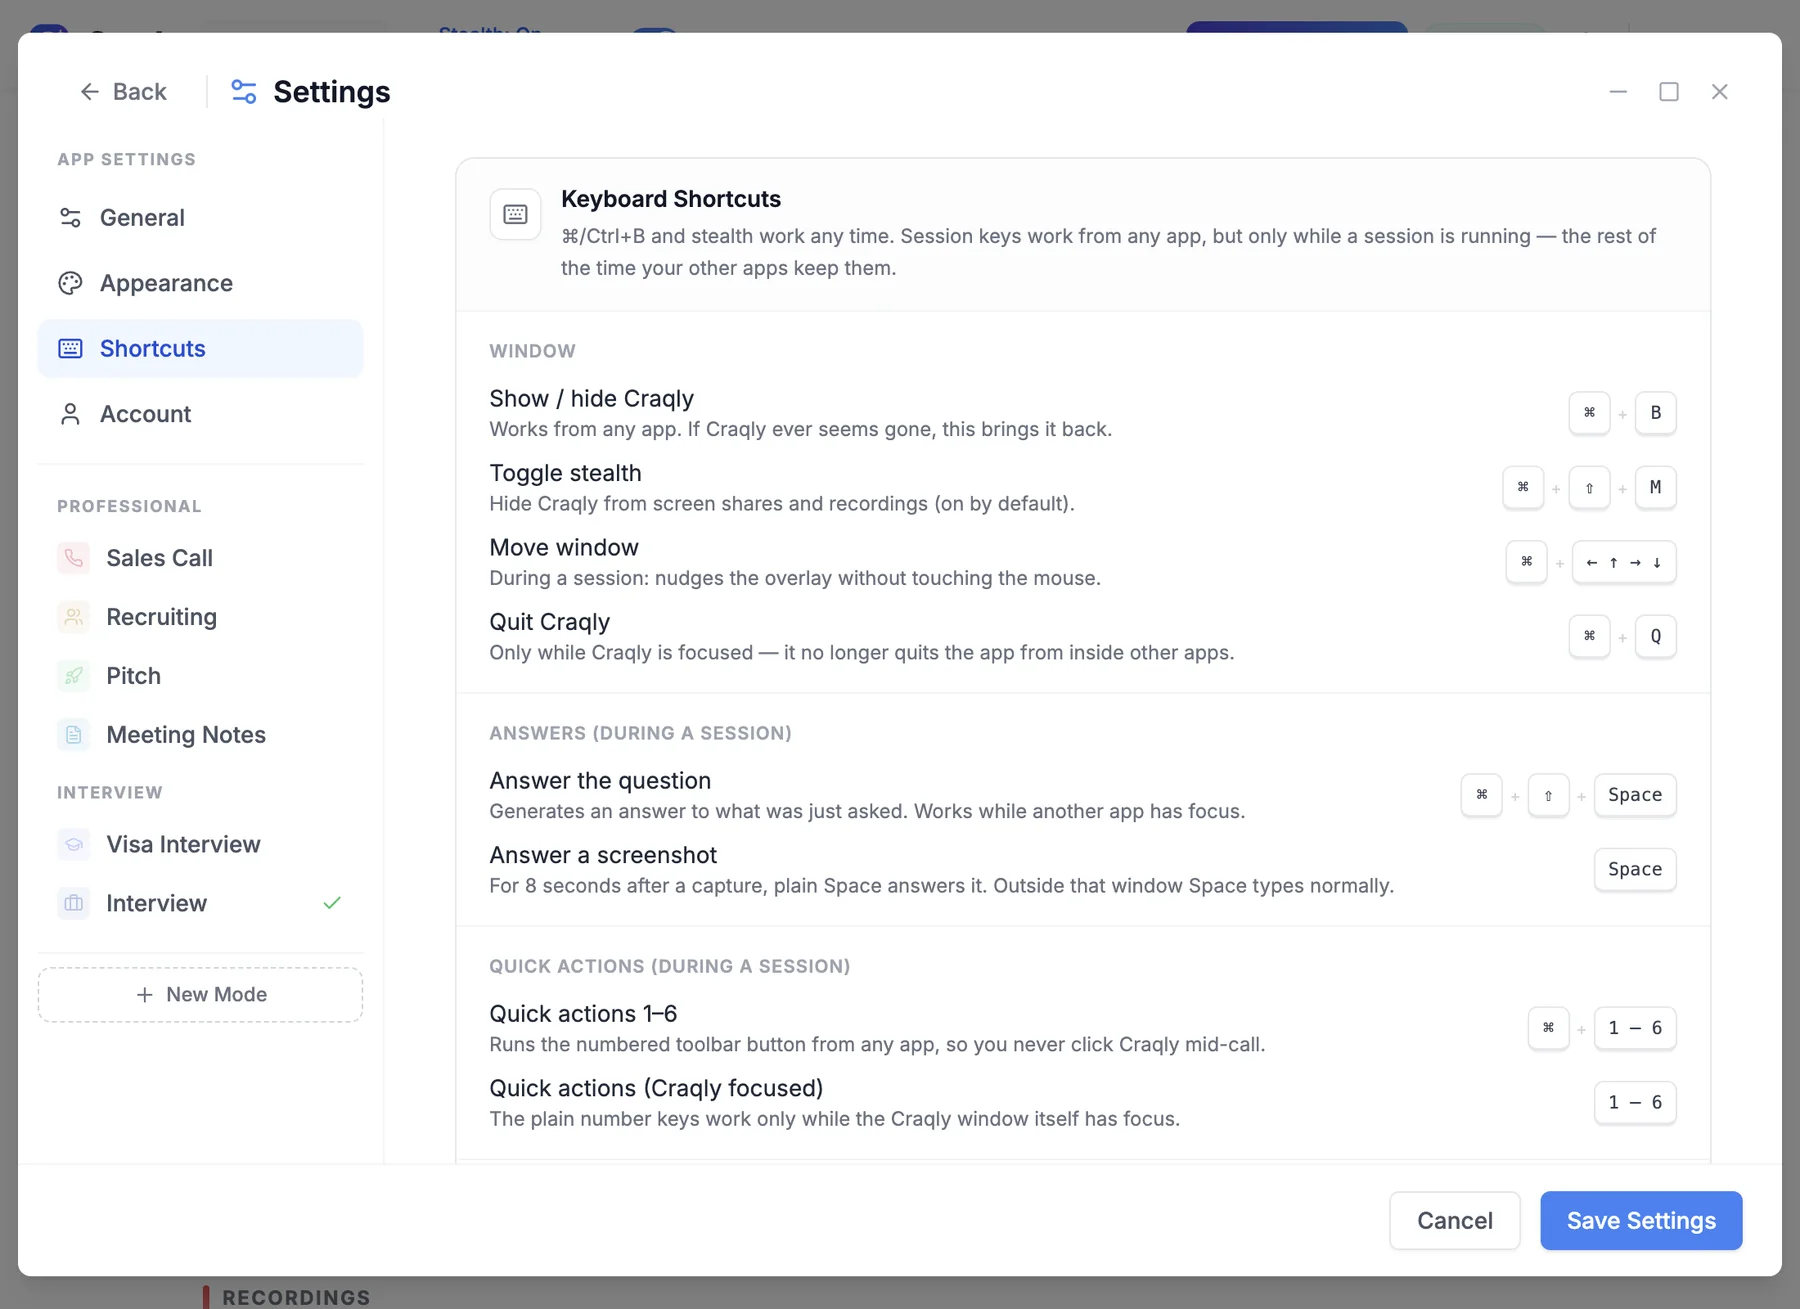The height and width of the screenshot is (1309, 1800).
Task: Click the command key in Move window shortcut
Action: point(1527,562)
